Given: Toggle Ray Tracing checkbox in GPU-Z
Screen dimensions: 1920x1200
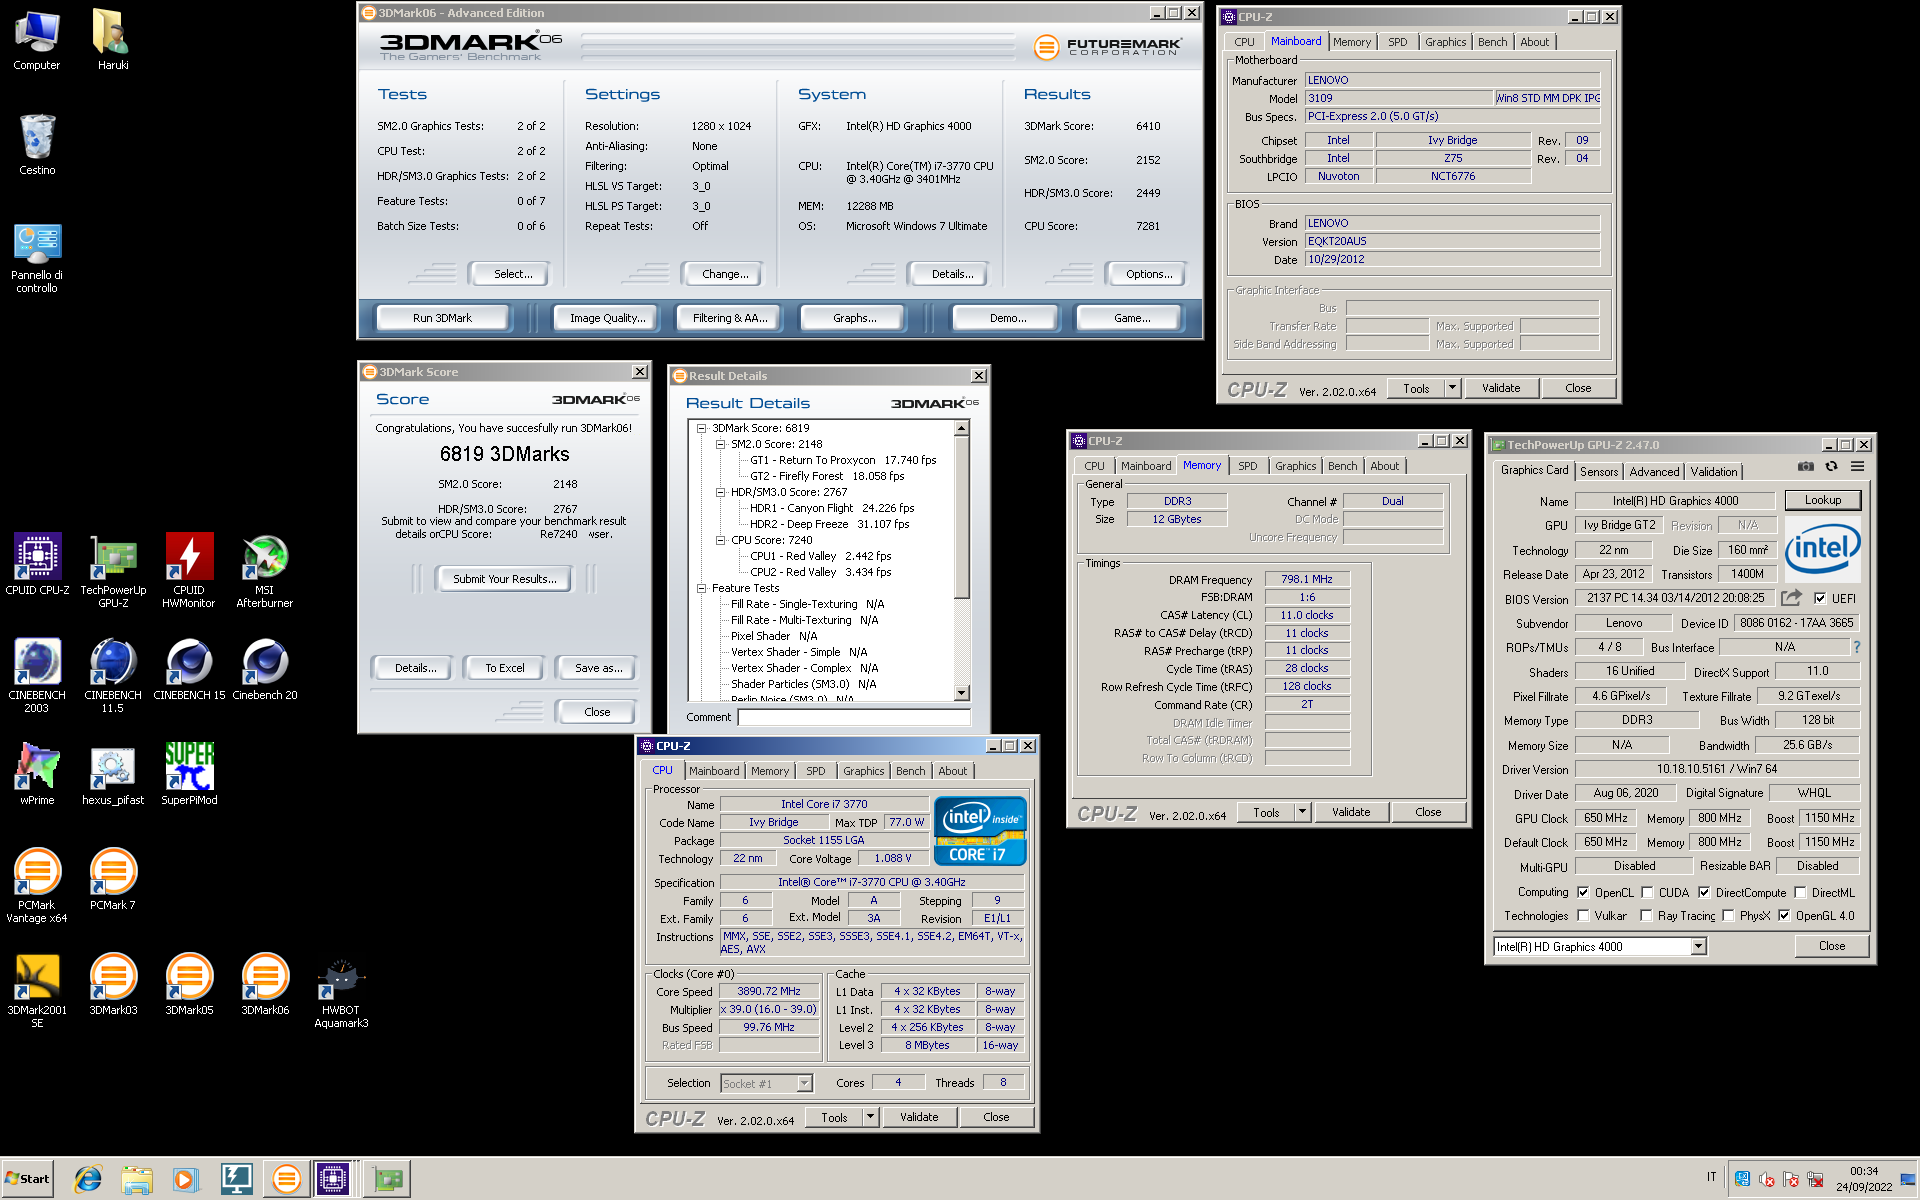Looking at the screenshot, I should (x=1646, y=916).
